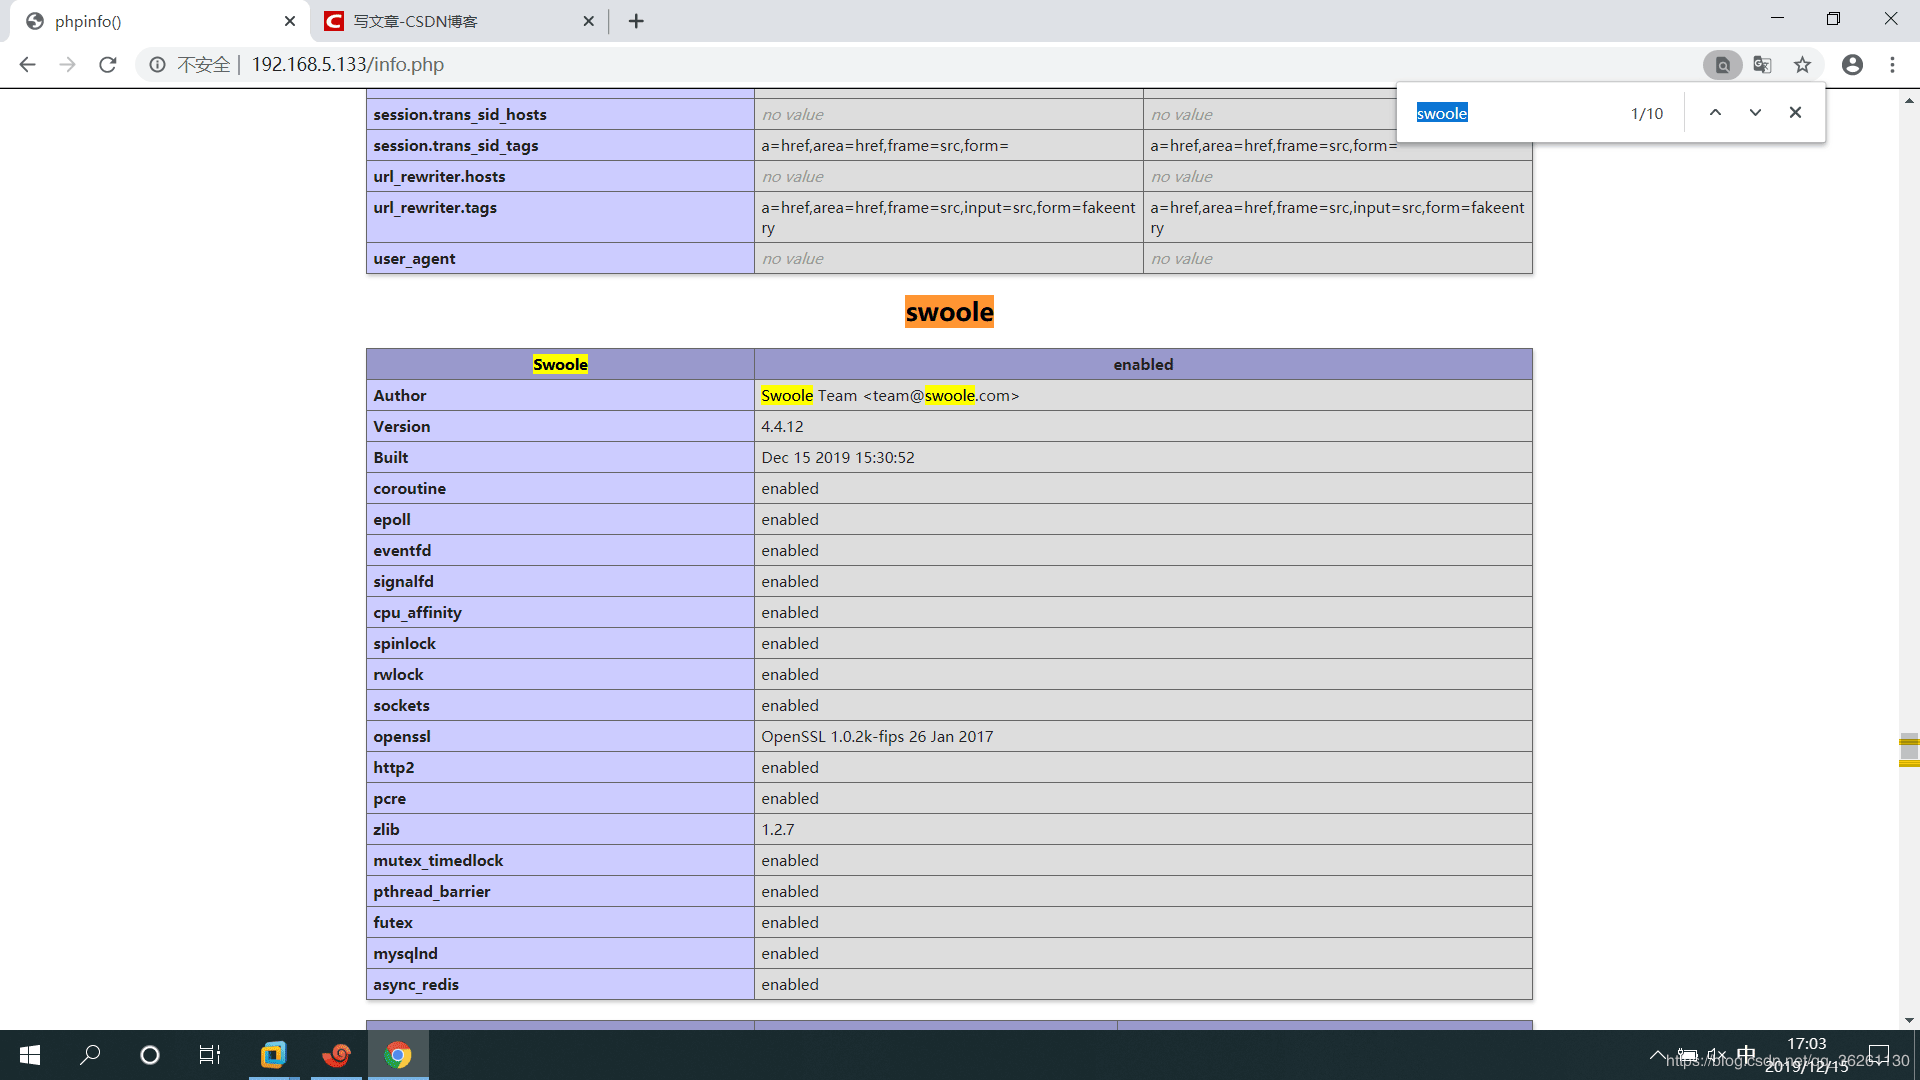The width and height of the screenshot is (1920, 1080).
Task: Open Windows taskbar search
Action: 90,1055
